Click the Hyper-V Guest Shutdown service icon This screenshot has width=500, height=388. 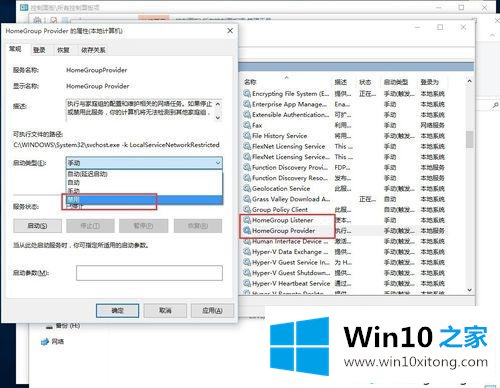click(247, 273)
